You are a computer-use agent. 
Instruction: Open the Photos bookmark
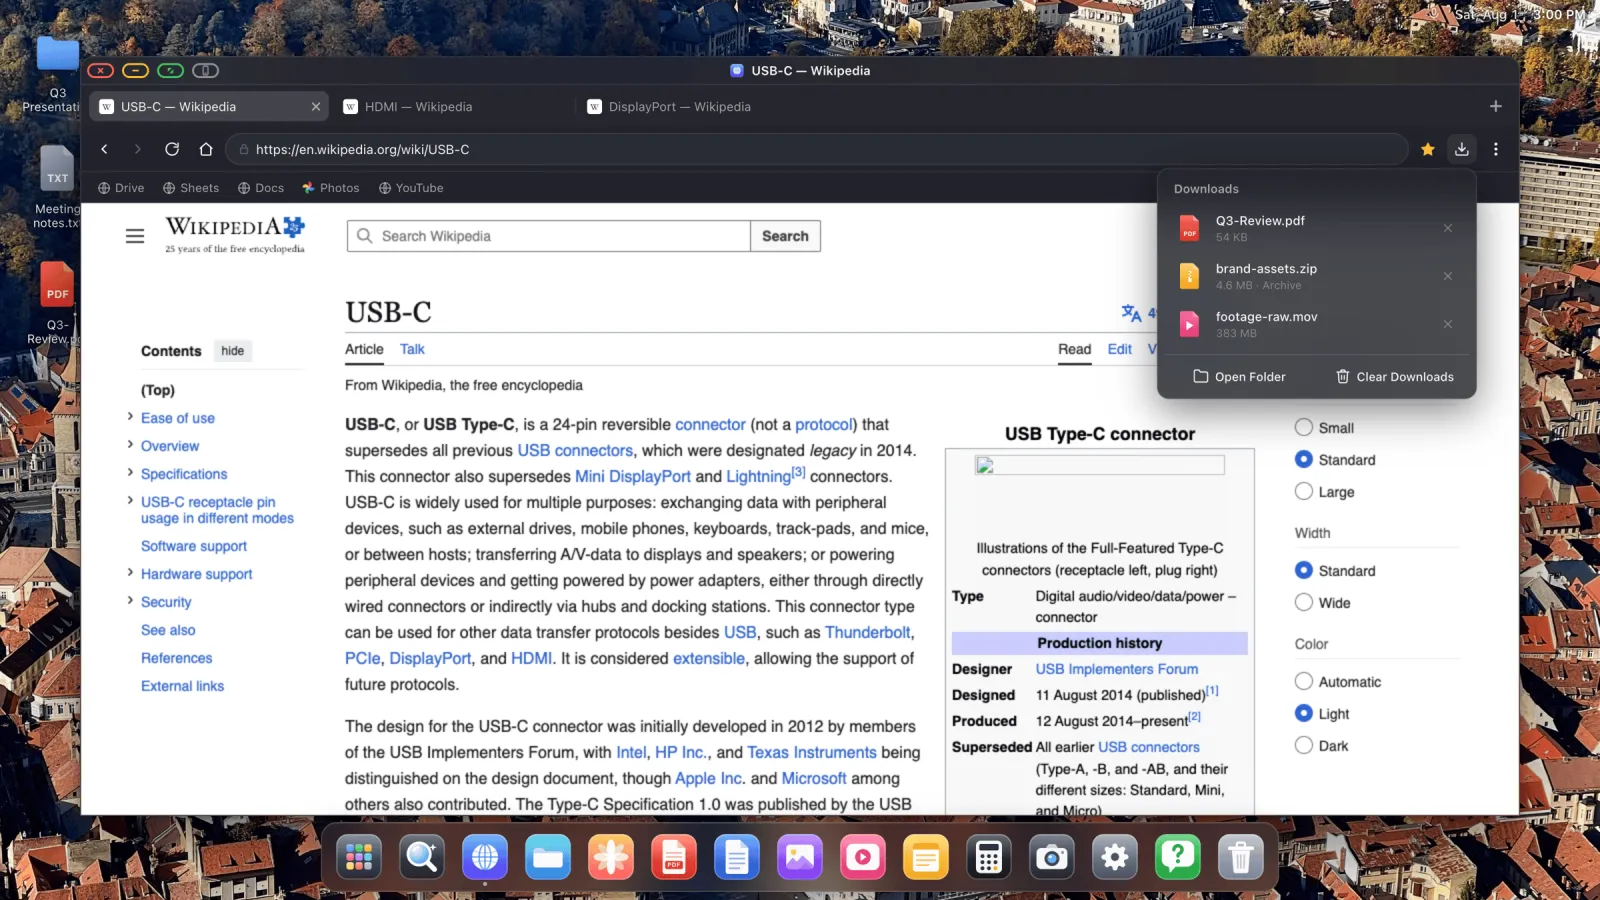[x=331, y=188]
